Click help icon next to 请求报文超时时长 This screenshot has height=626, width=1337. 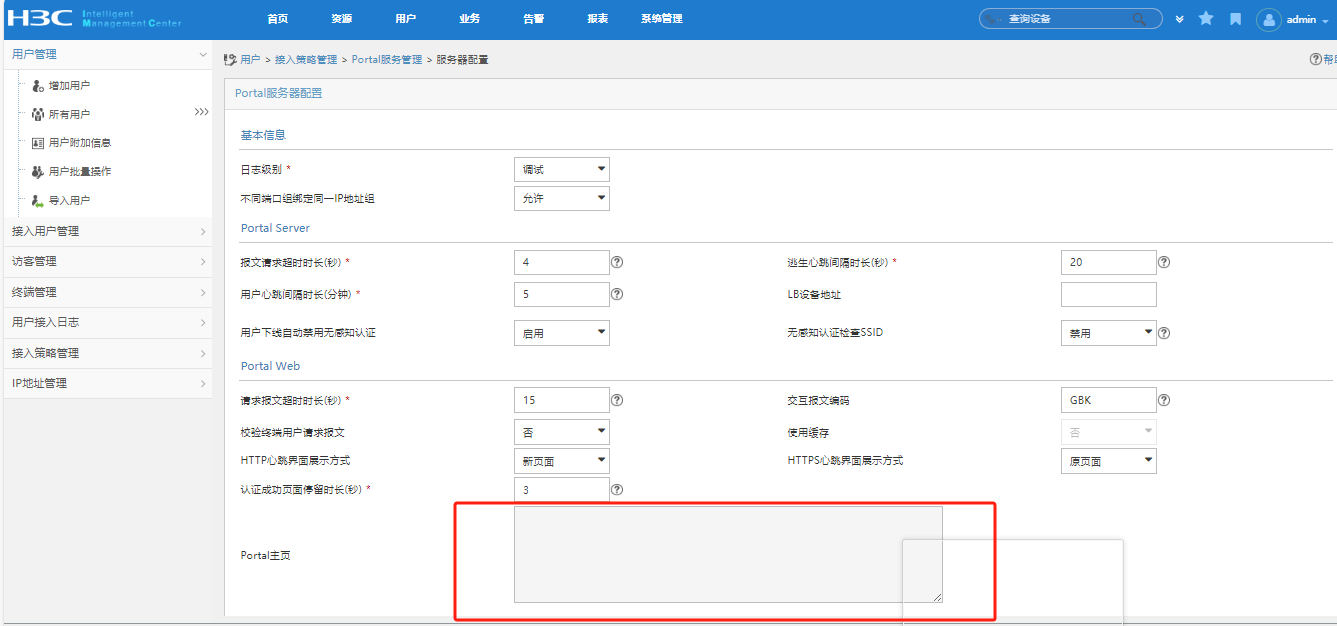[x=617, y=400]
